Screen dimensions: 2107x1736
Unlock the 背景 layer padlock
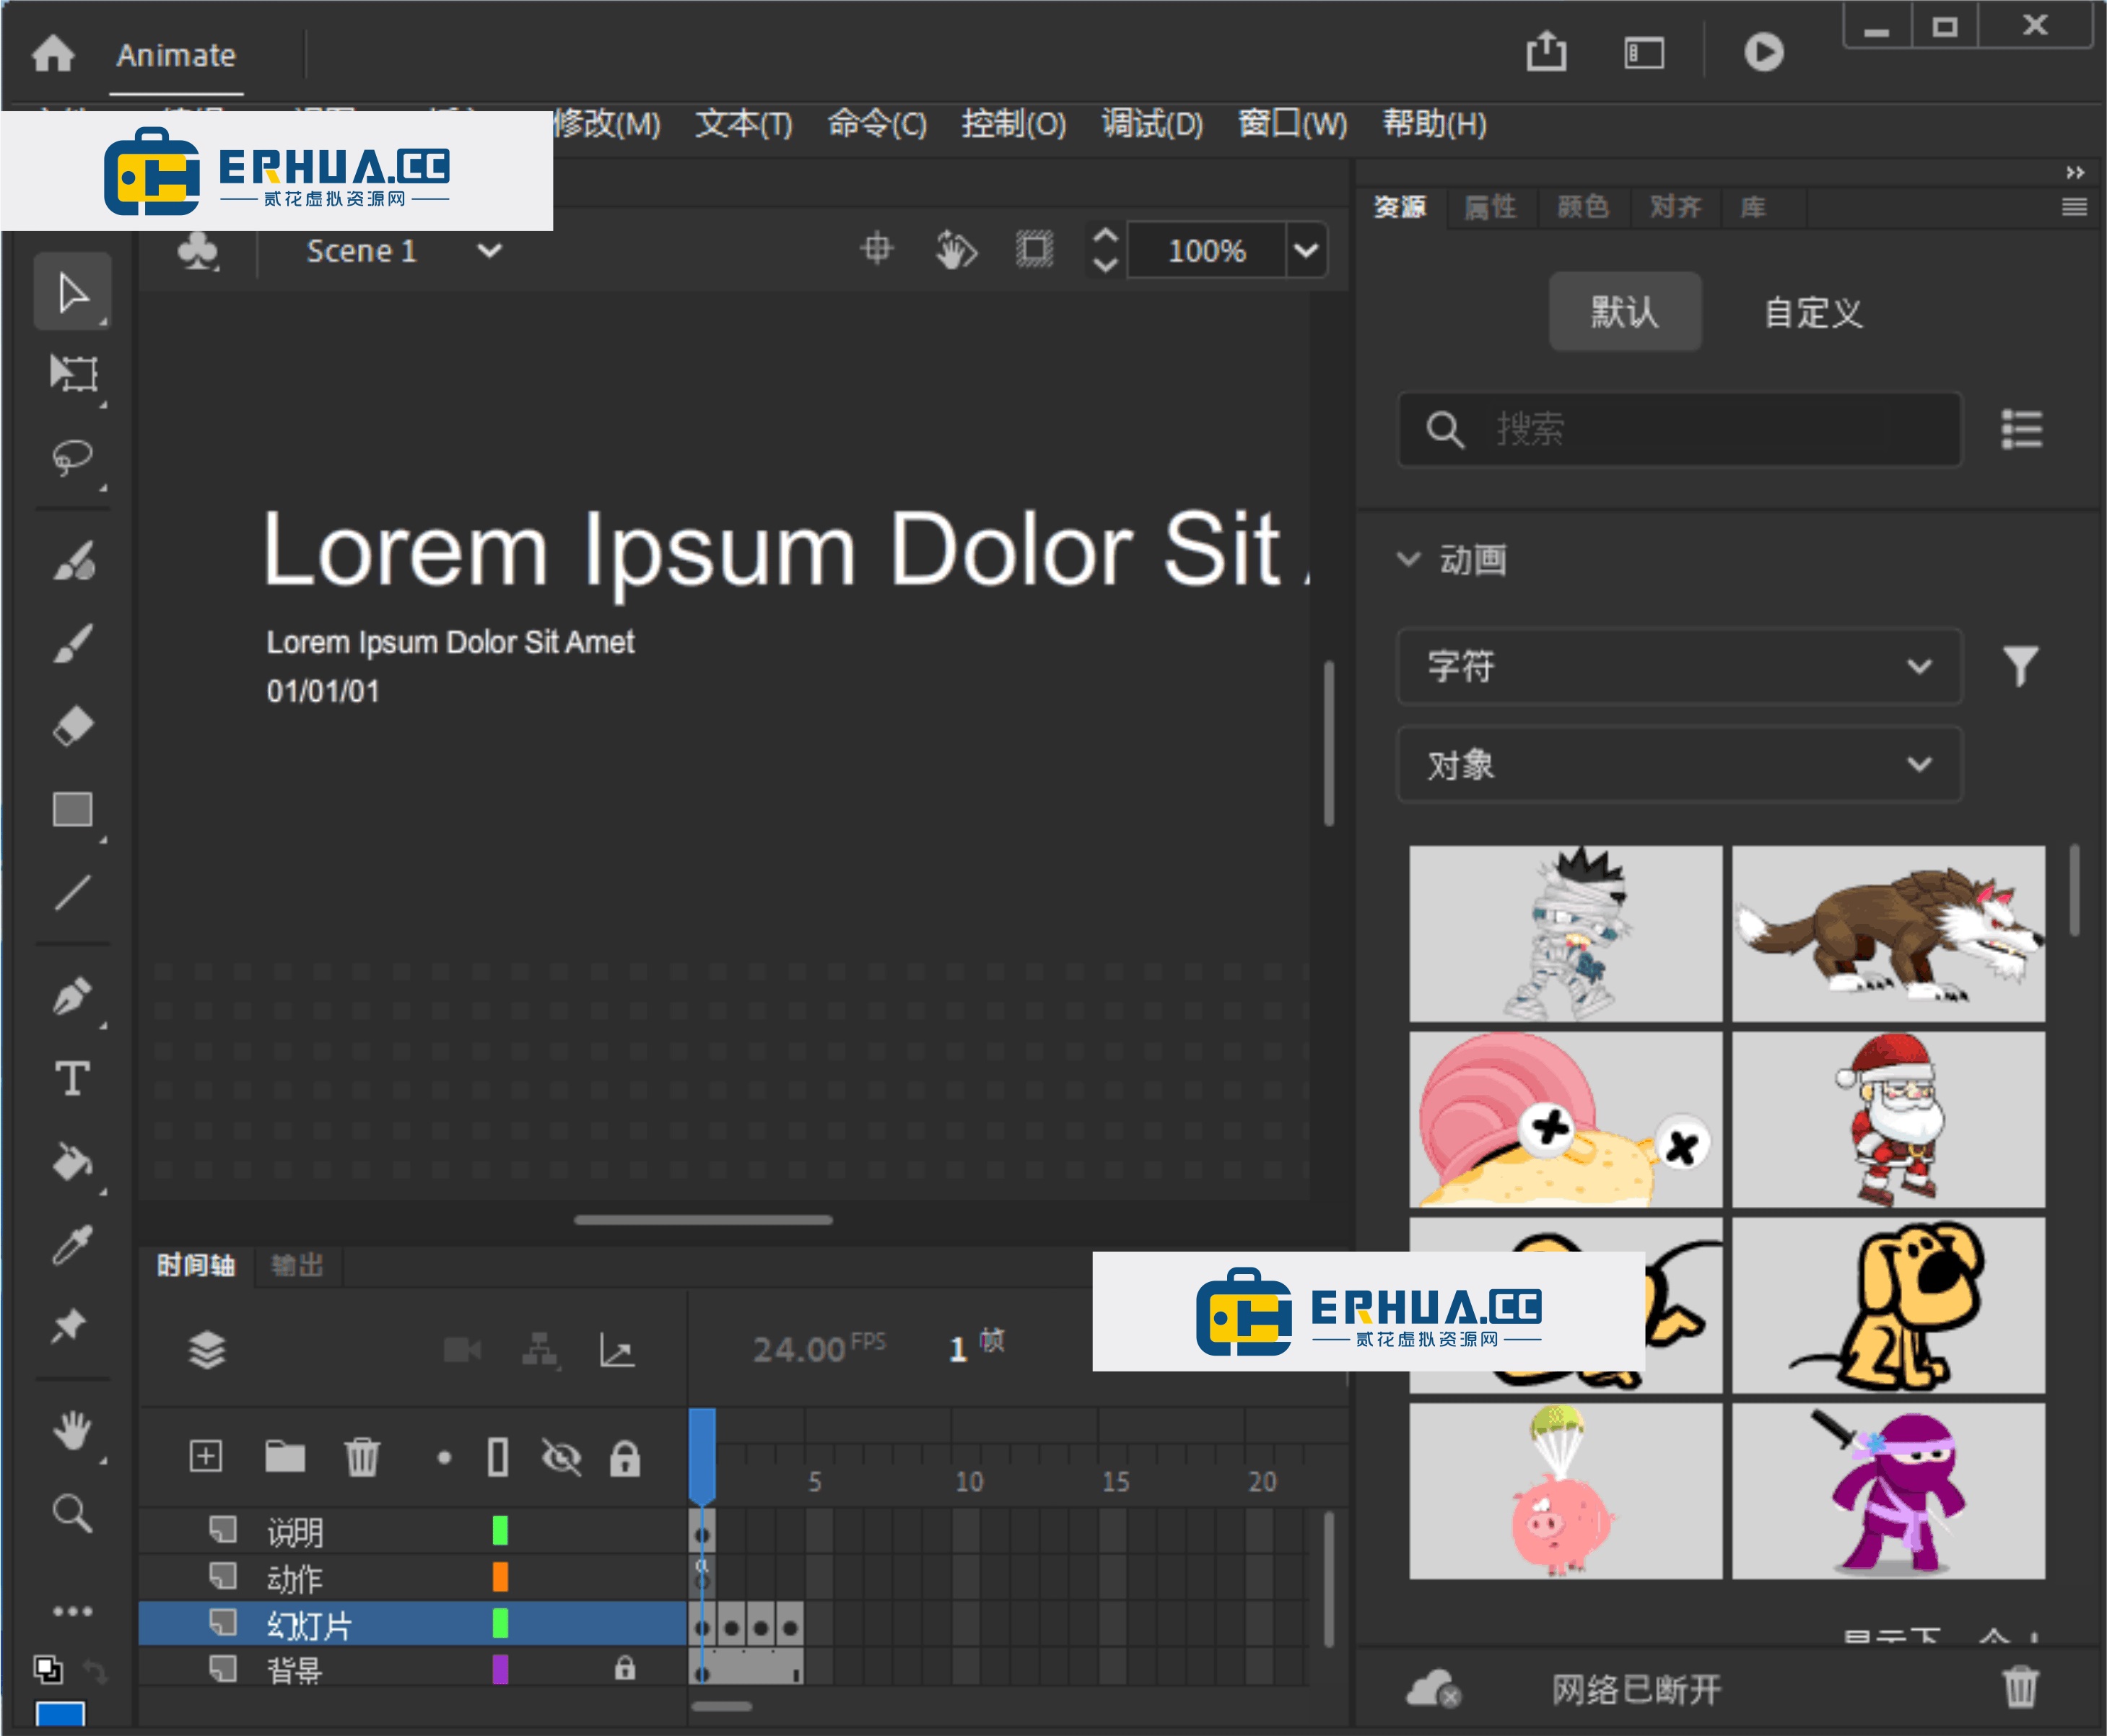624,1667
